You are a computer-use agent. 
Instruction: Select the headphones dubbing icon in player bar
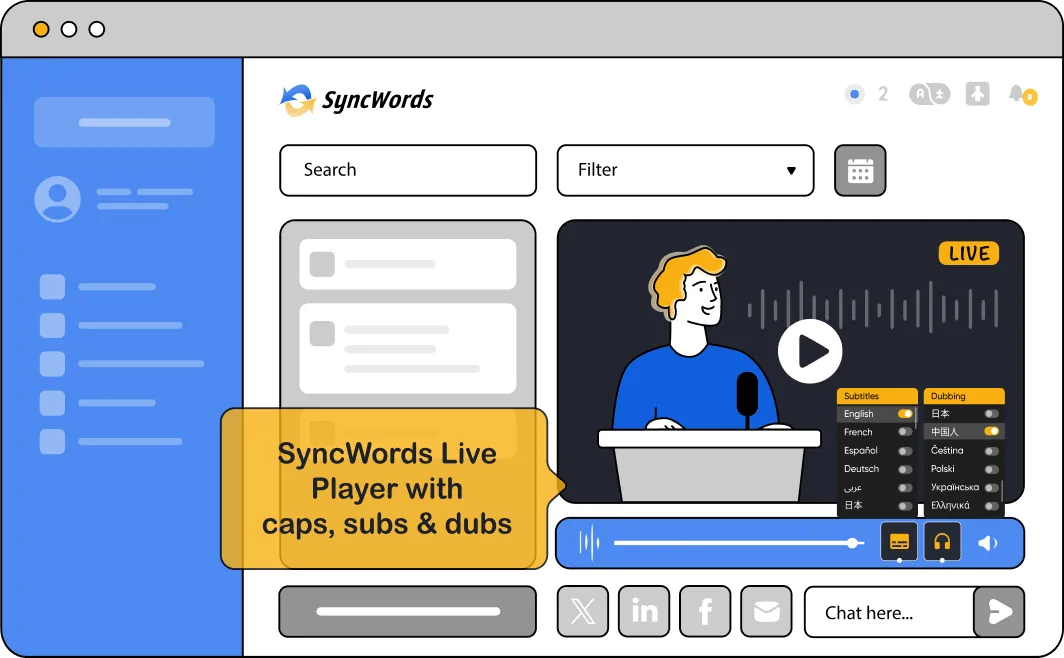coord(941,541)
